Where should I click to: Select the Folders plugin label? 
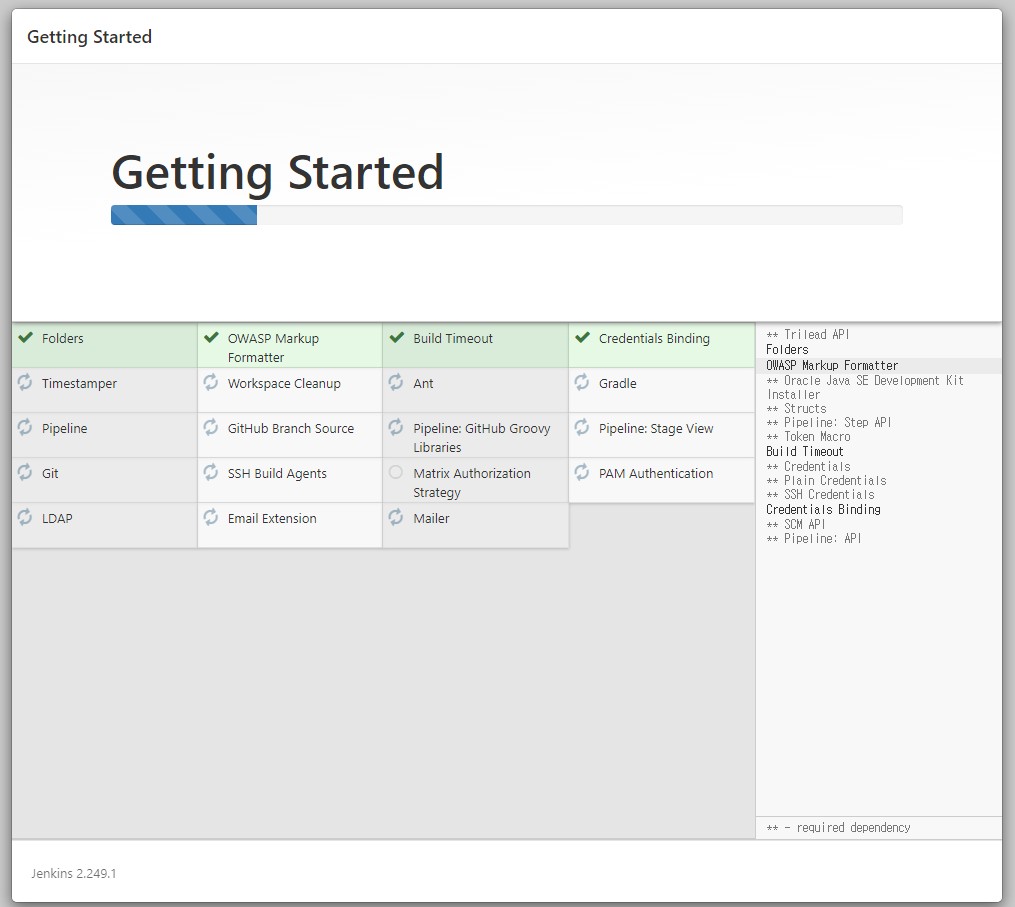(x=63, y=339)
